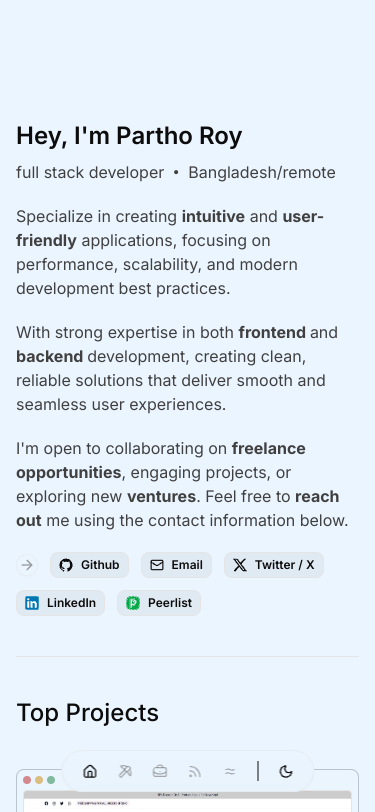
Task: Open the briefcase work icon in dock
Action: (160, 772)
